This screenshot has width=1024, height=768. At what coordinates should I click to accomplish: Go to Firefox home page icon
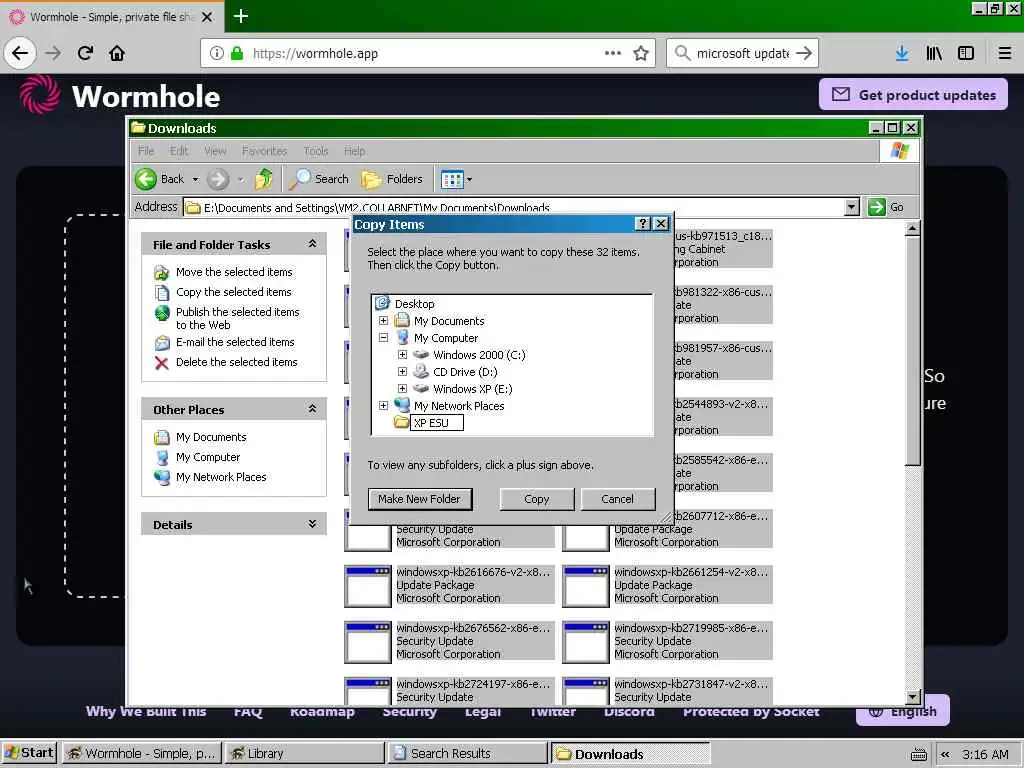tap(117, 53)
